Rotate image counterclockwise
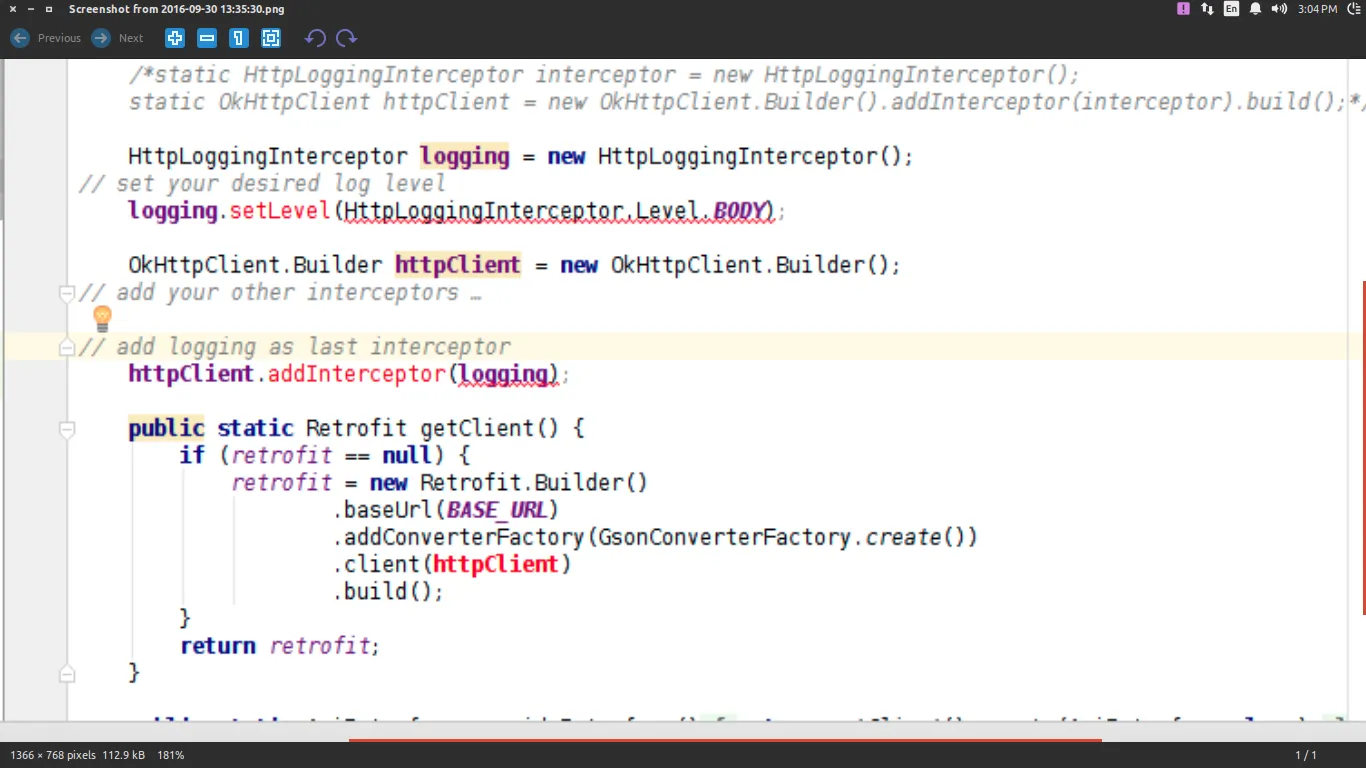This screenshot has height=768, width=1366. pyautogui.click(x=315, y=38)
